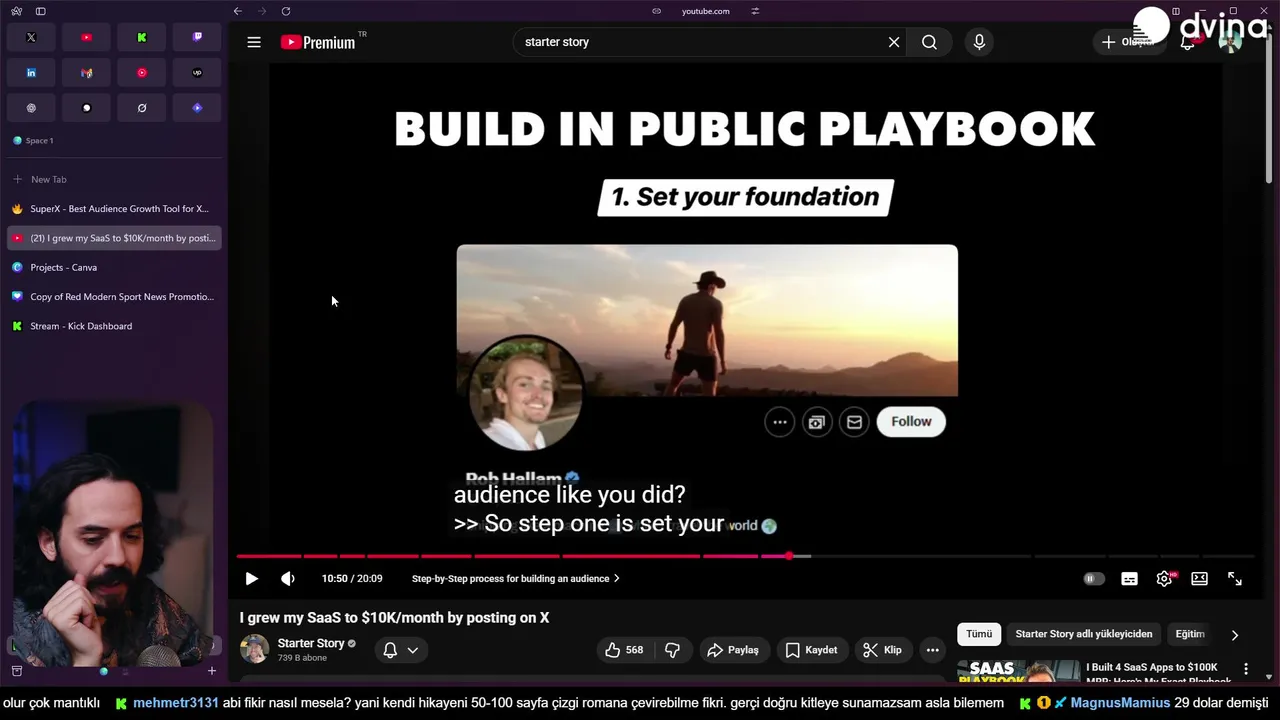Switch to the SuperX Best Audience Growth tab

pos(113,209)
